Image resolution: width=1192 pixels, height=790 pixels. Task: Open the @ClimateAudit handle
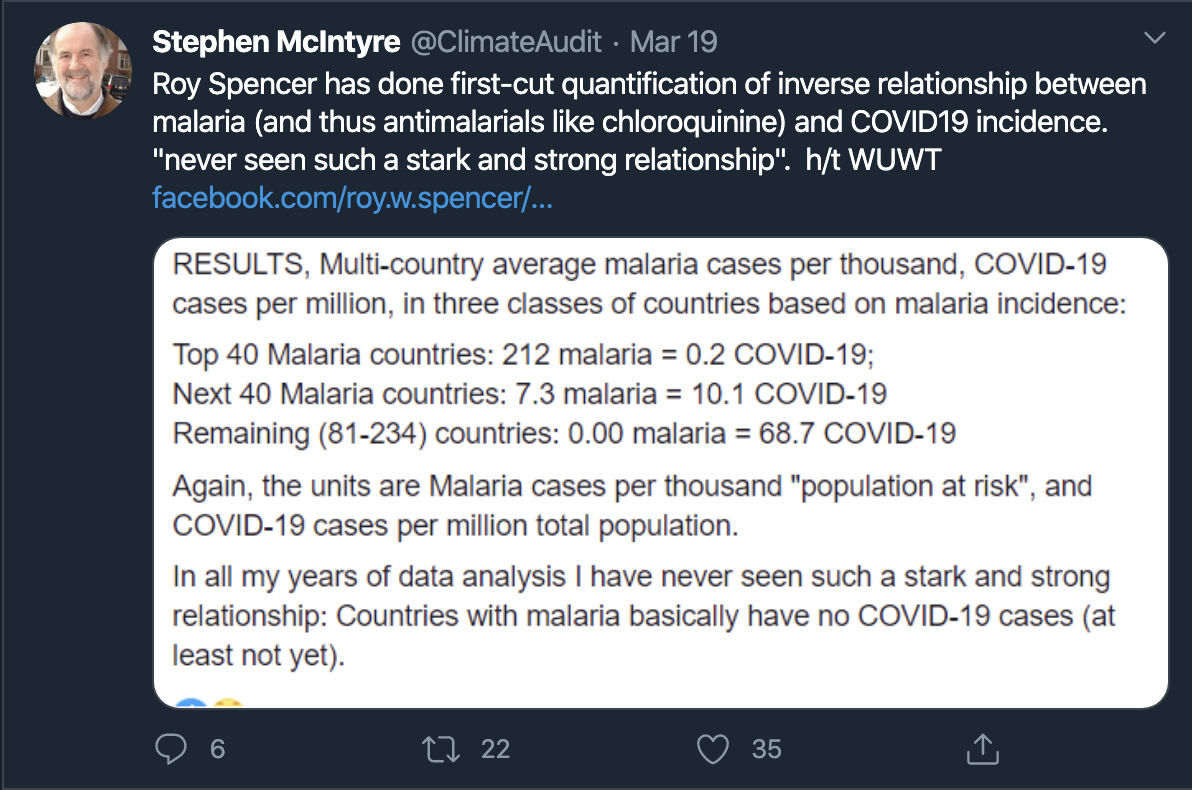click(x=506, y=42)
